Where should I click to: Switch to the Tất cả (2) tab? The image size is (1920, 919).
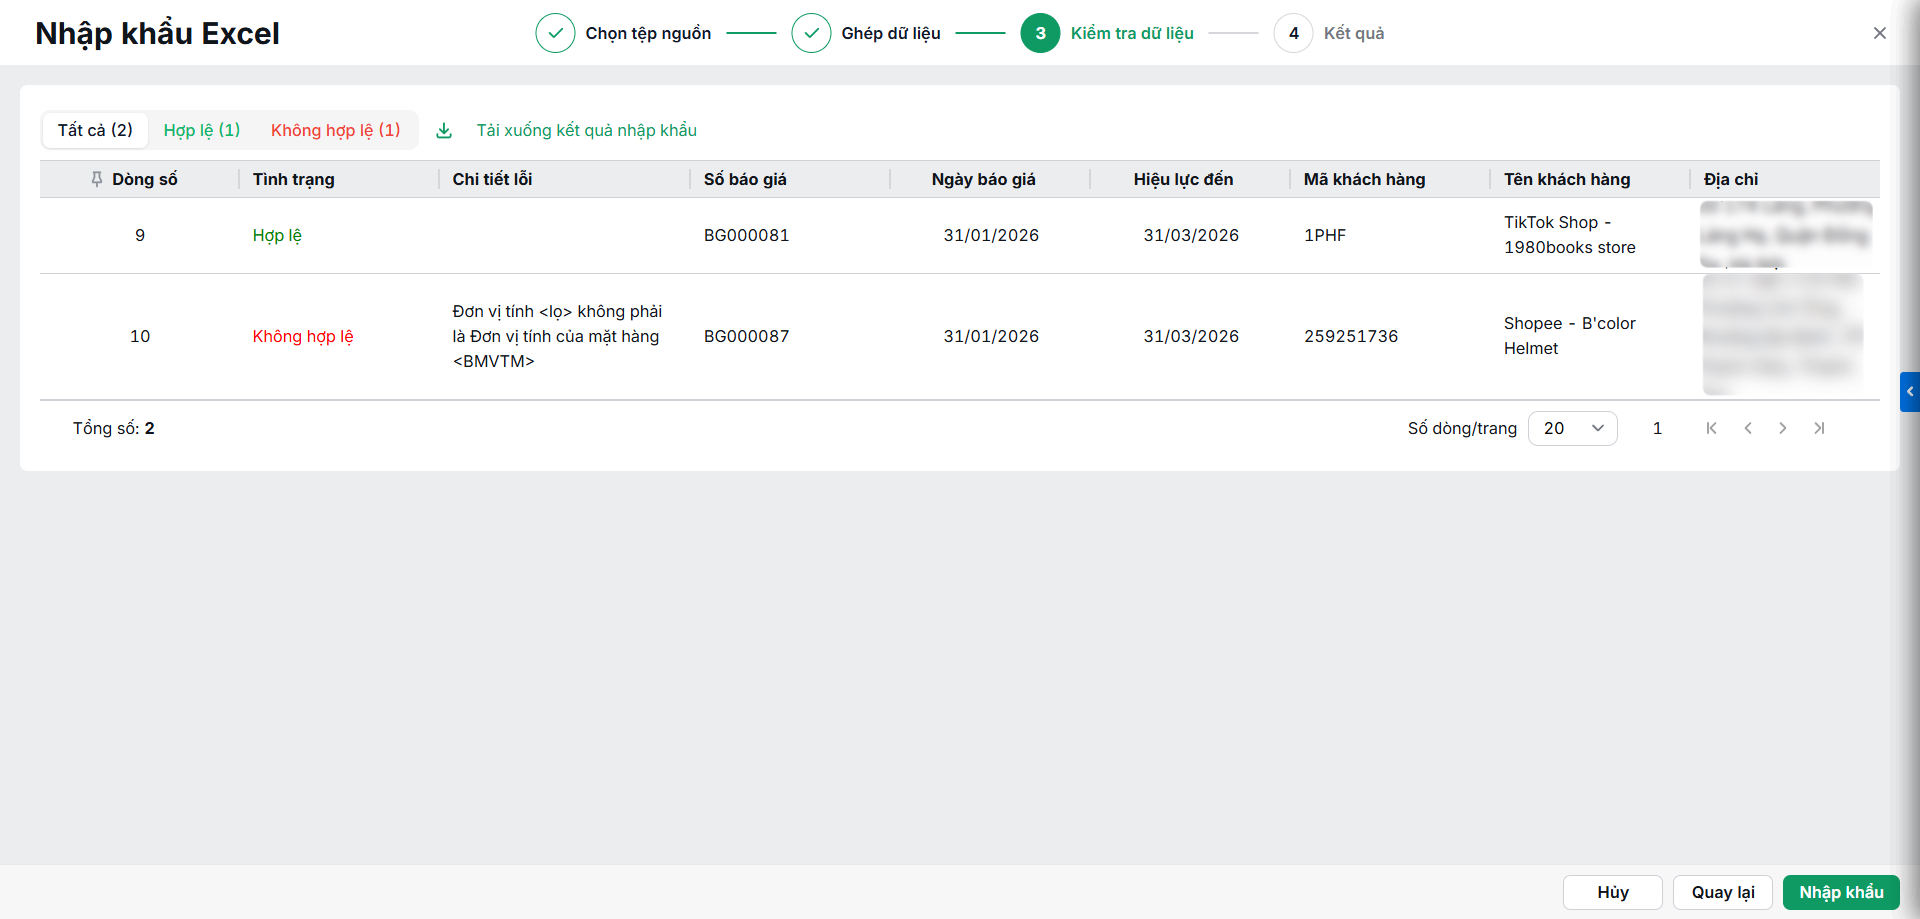click(x=95, y=130)
